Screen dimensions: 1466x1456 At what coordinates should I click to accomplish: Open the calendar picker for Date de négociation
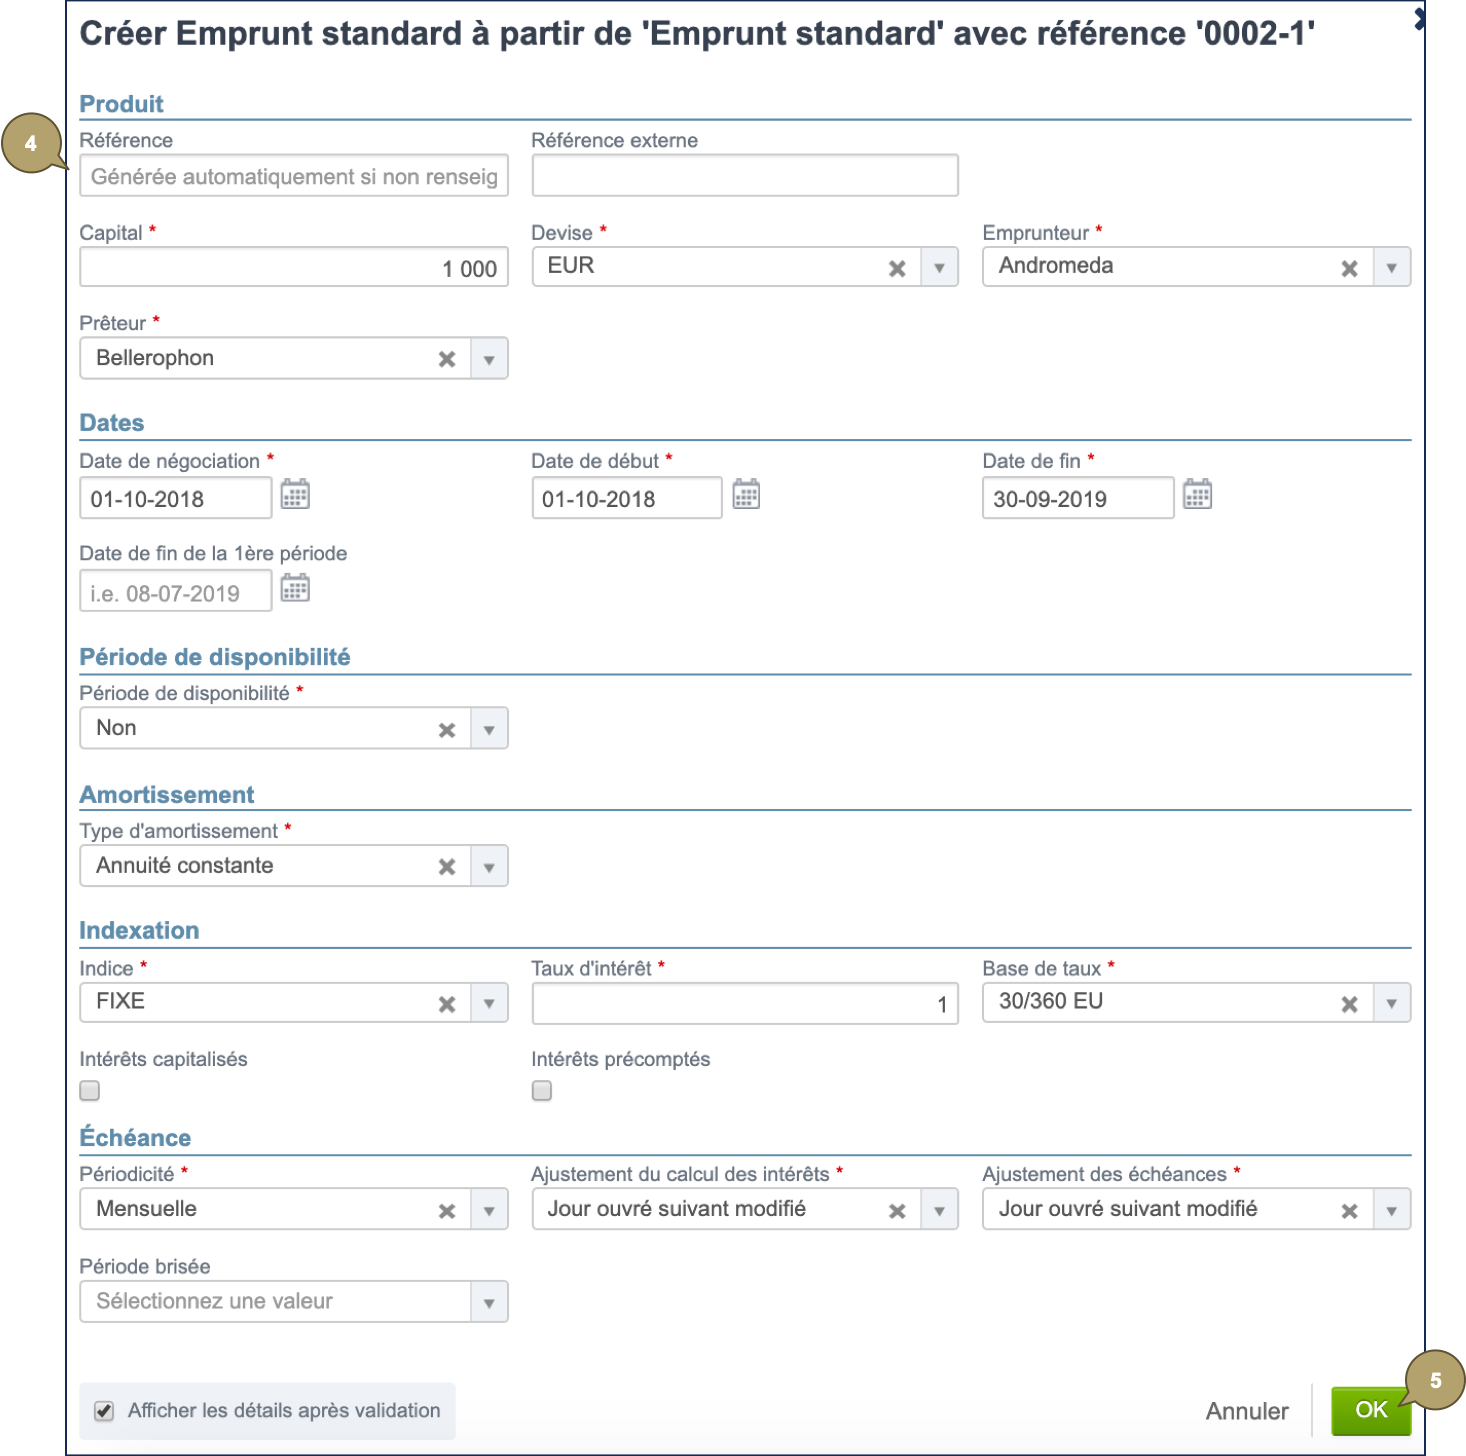click(295, 494)
